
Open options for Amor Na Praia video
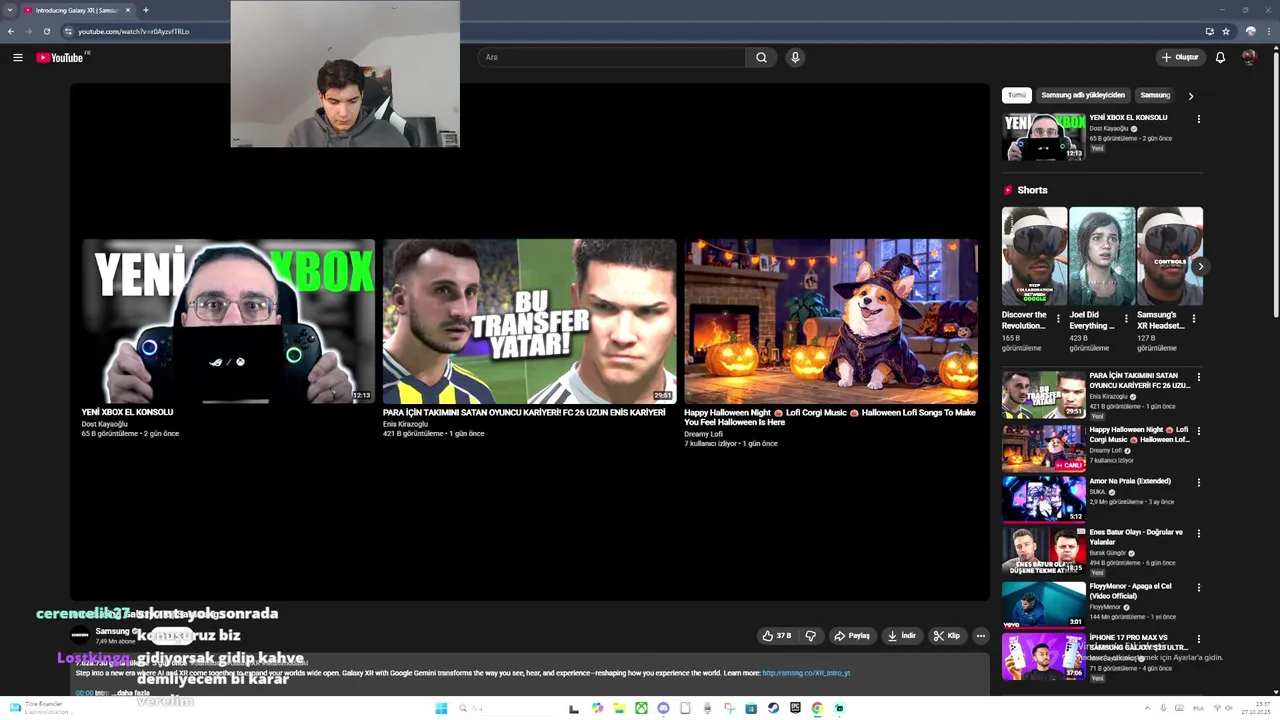pyautogui.click(x=1198, y=482)
